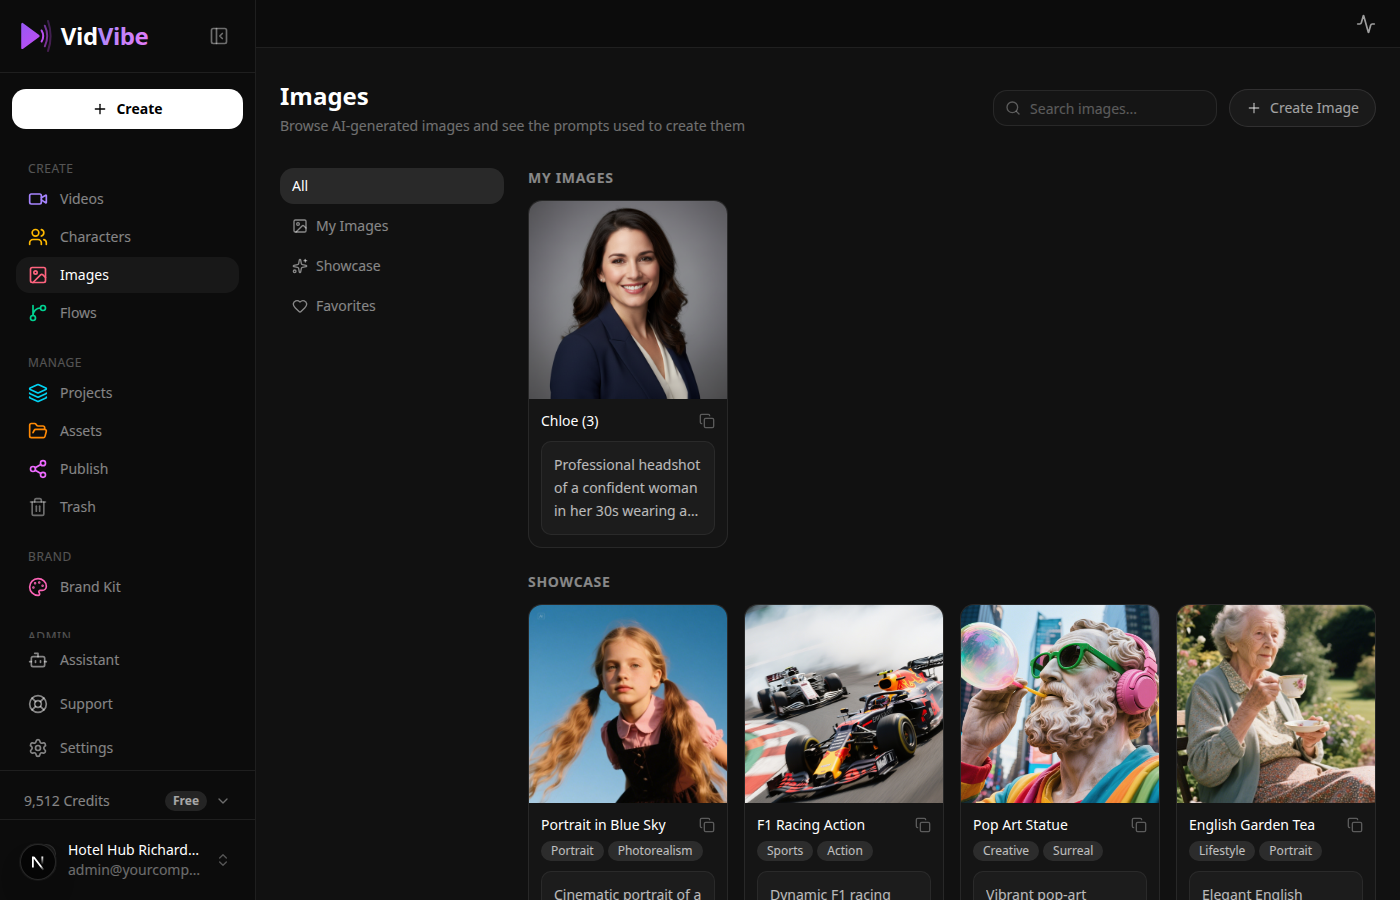Image resolution: width=1400 pixels, height=900 pixels.
Task: Click the Flows branch icon
Action: [38, 313]
